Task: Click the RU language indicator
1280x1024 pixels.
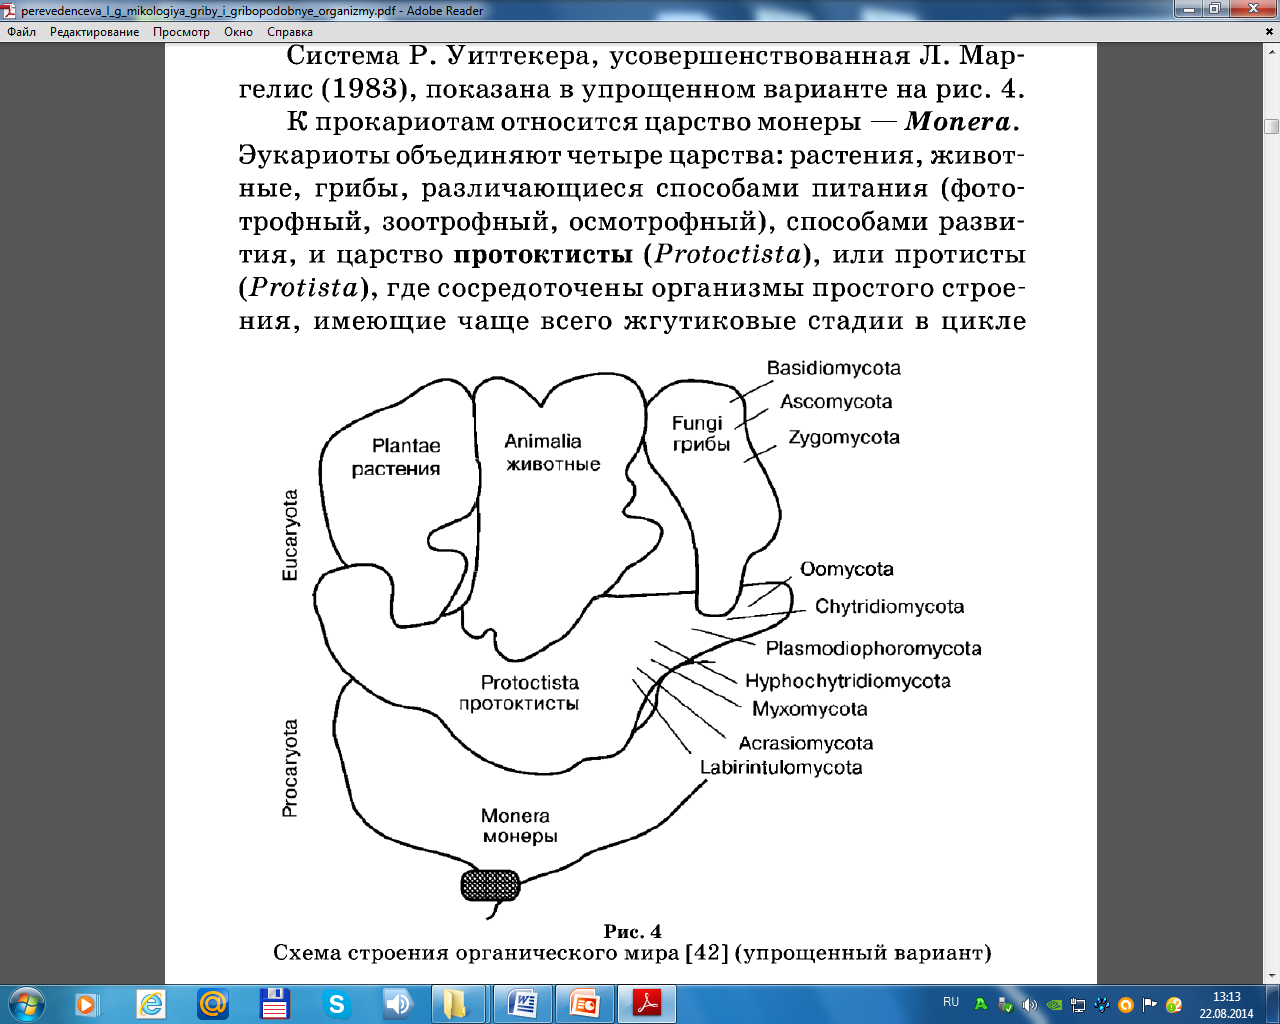Action: pyautogui.click(x=951, y=1002)
